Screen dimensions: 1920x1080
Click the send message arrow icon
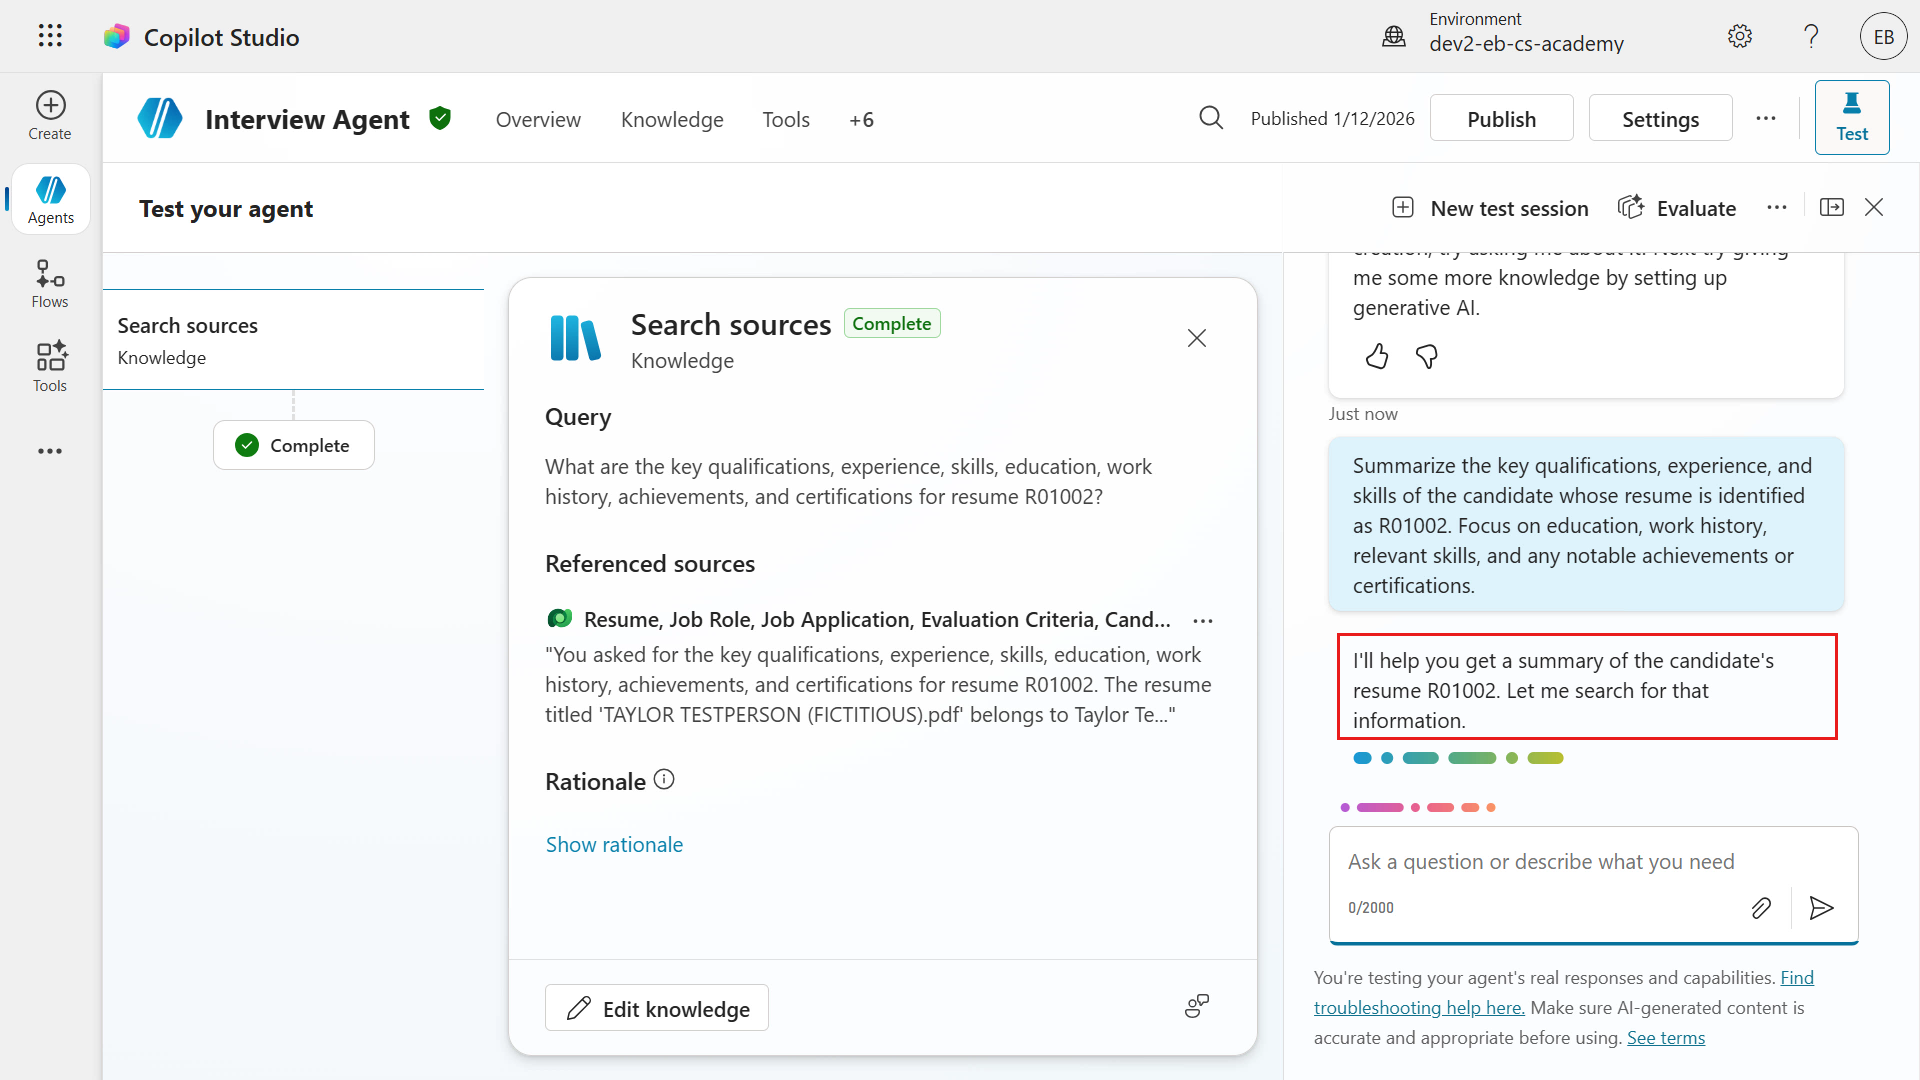click(x=1821, y=908)
